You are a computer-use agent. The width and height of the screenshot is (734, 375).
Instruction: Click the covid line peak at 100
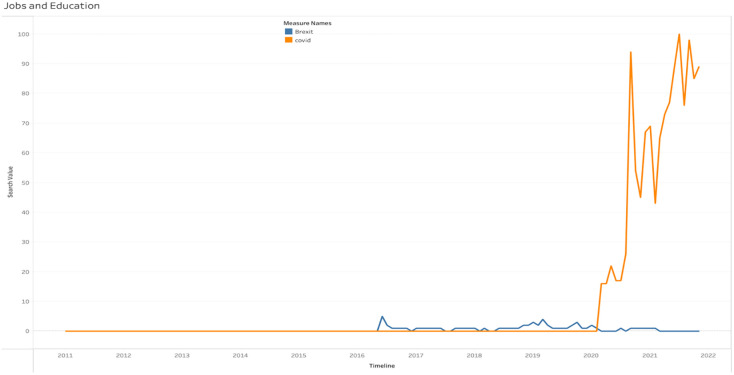point(679,34)
